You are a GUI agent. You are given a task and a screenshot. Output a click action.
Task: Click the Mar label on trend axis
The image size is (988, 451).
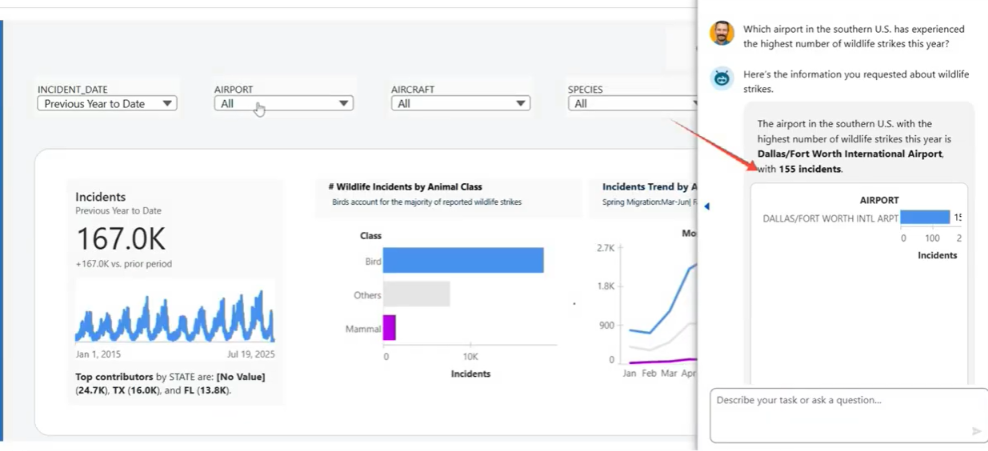pos(669,374)
